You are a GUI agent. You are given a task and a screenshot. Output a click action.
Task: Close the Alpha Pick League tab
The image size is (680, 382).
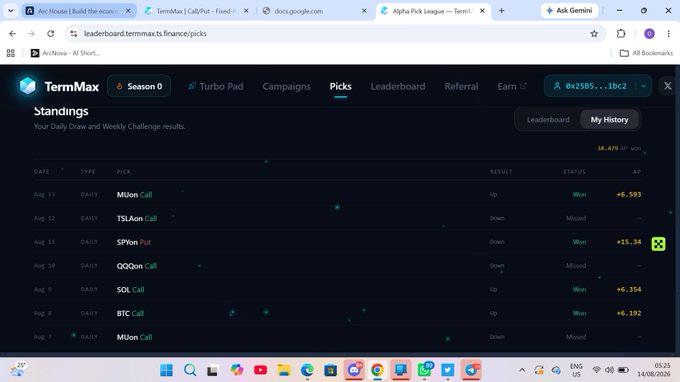482,11
